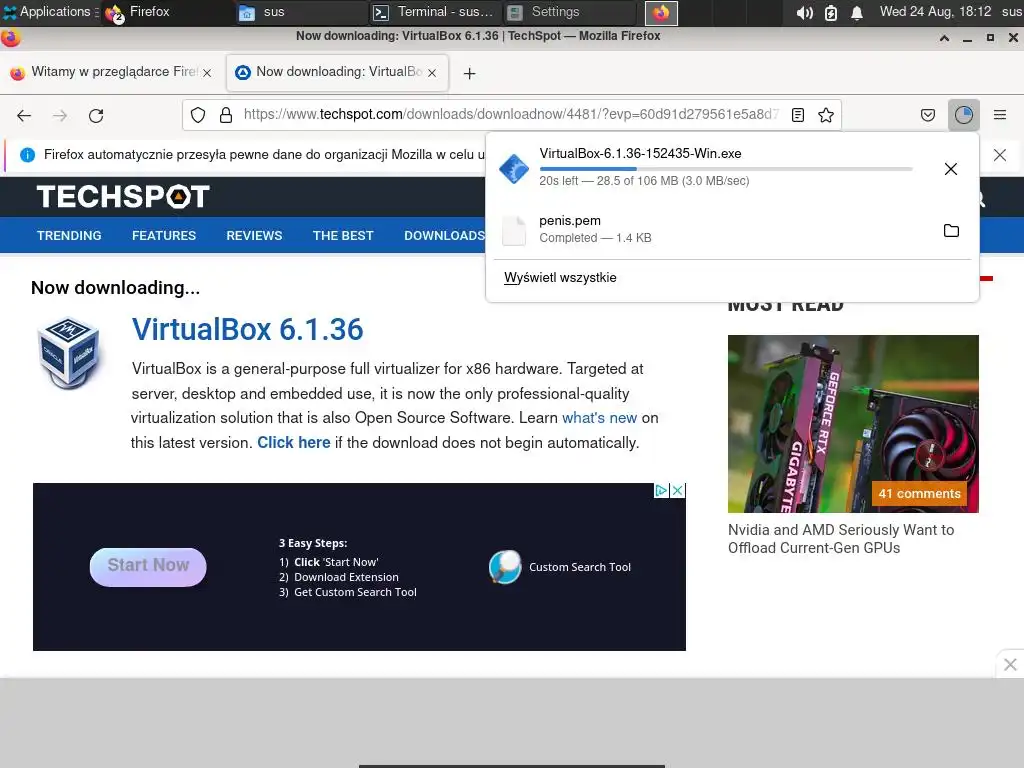Open the Firefox hamburger menu
The height and width of the screenshot is (768, 1024).
[x=1000, y=115]
